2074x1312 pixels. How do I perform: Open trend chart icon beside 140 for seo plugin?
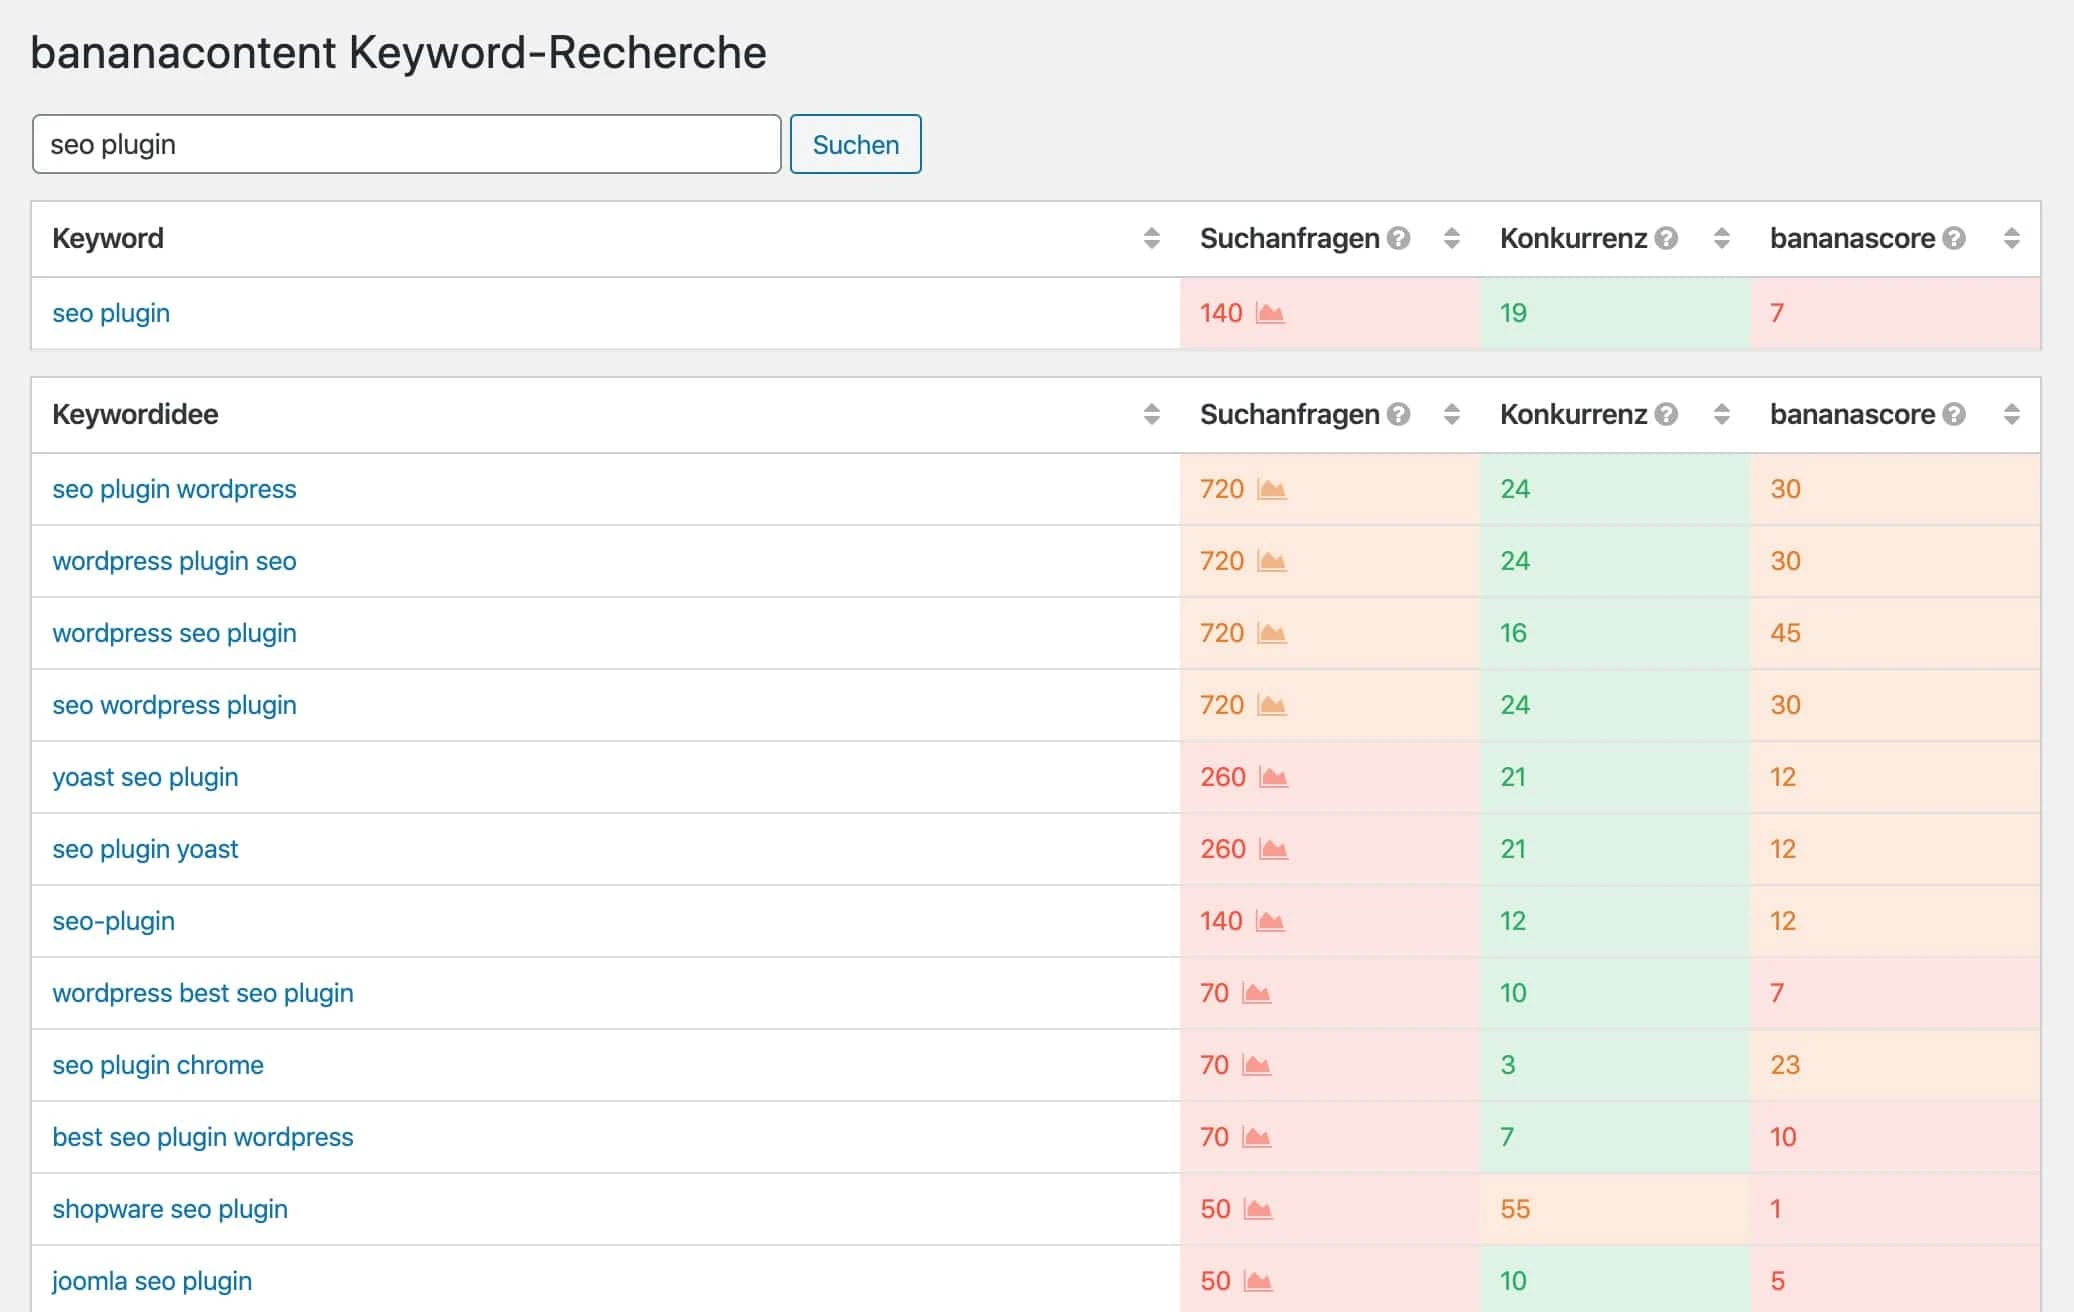point(1270,313)
